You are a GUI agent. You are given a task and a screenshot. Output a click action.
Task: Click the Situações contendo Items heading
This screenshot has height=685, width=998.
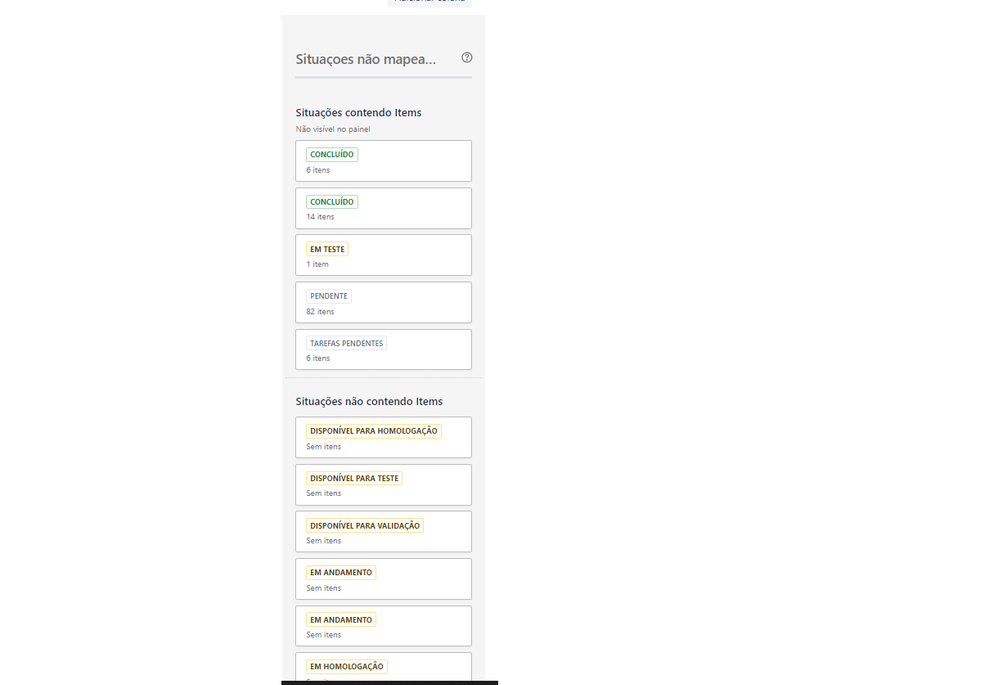(x=358, y=113)
